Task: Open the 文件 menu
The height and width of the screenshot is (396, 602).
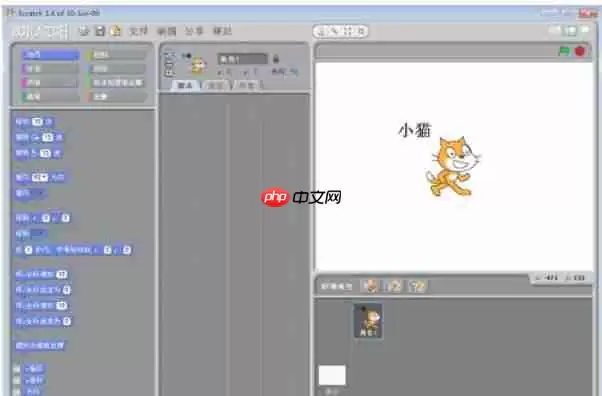Action: coord(138,31)
